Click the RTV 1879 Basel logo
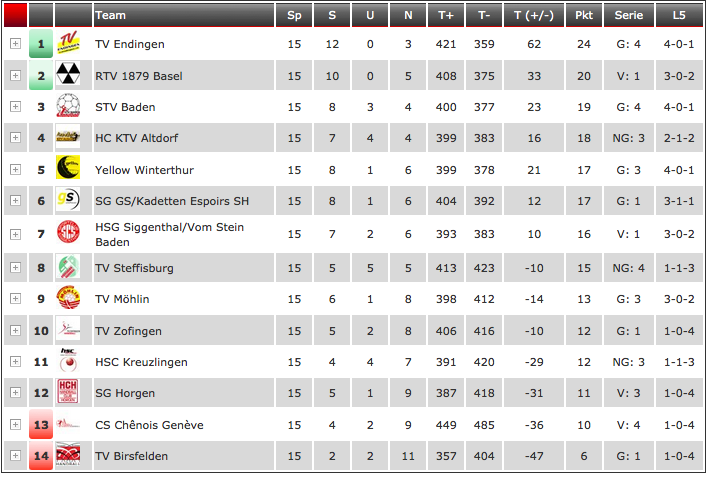Screen dimensions: 708x478 (x=68, y=74)
